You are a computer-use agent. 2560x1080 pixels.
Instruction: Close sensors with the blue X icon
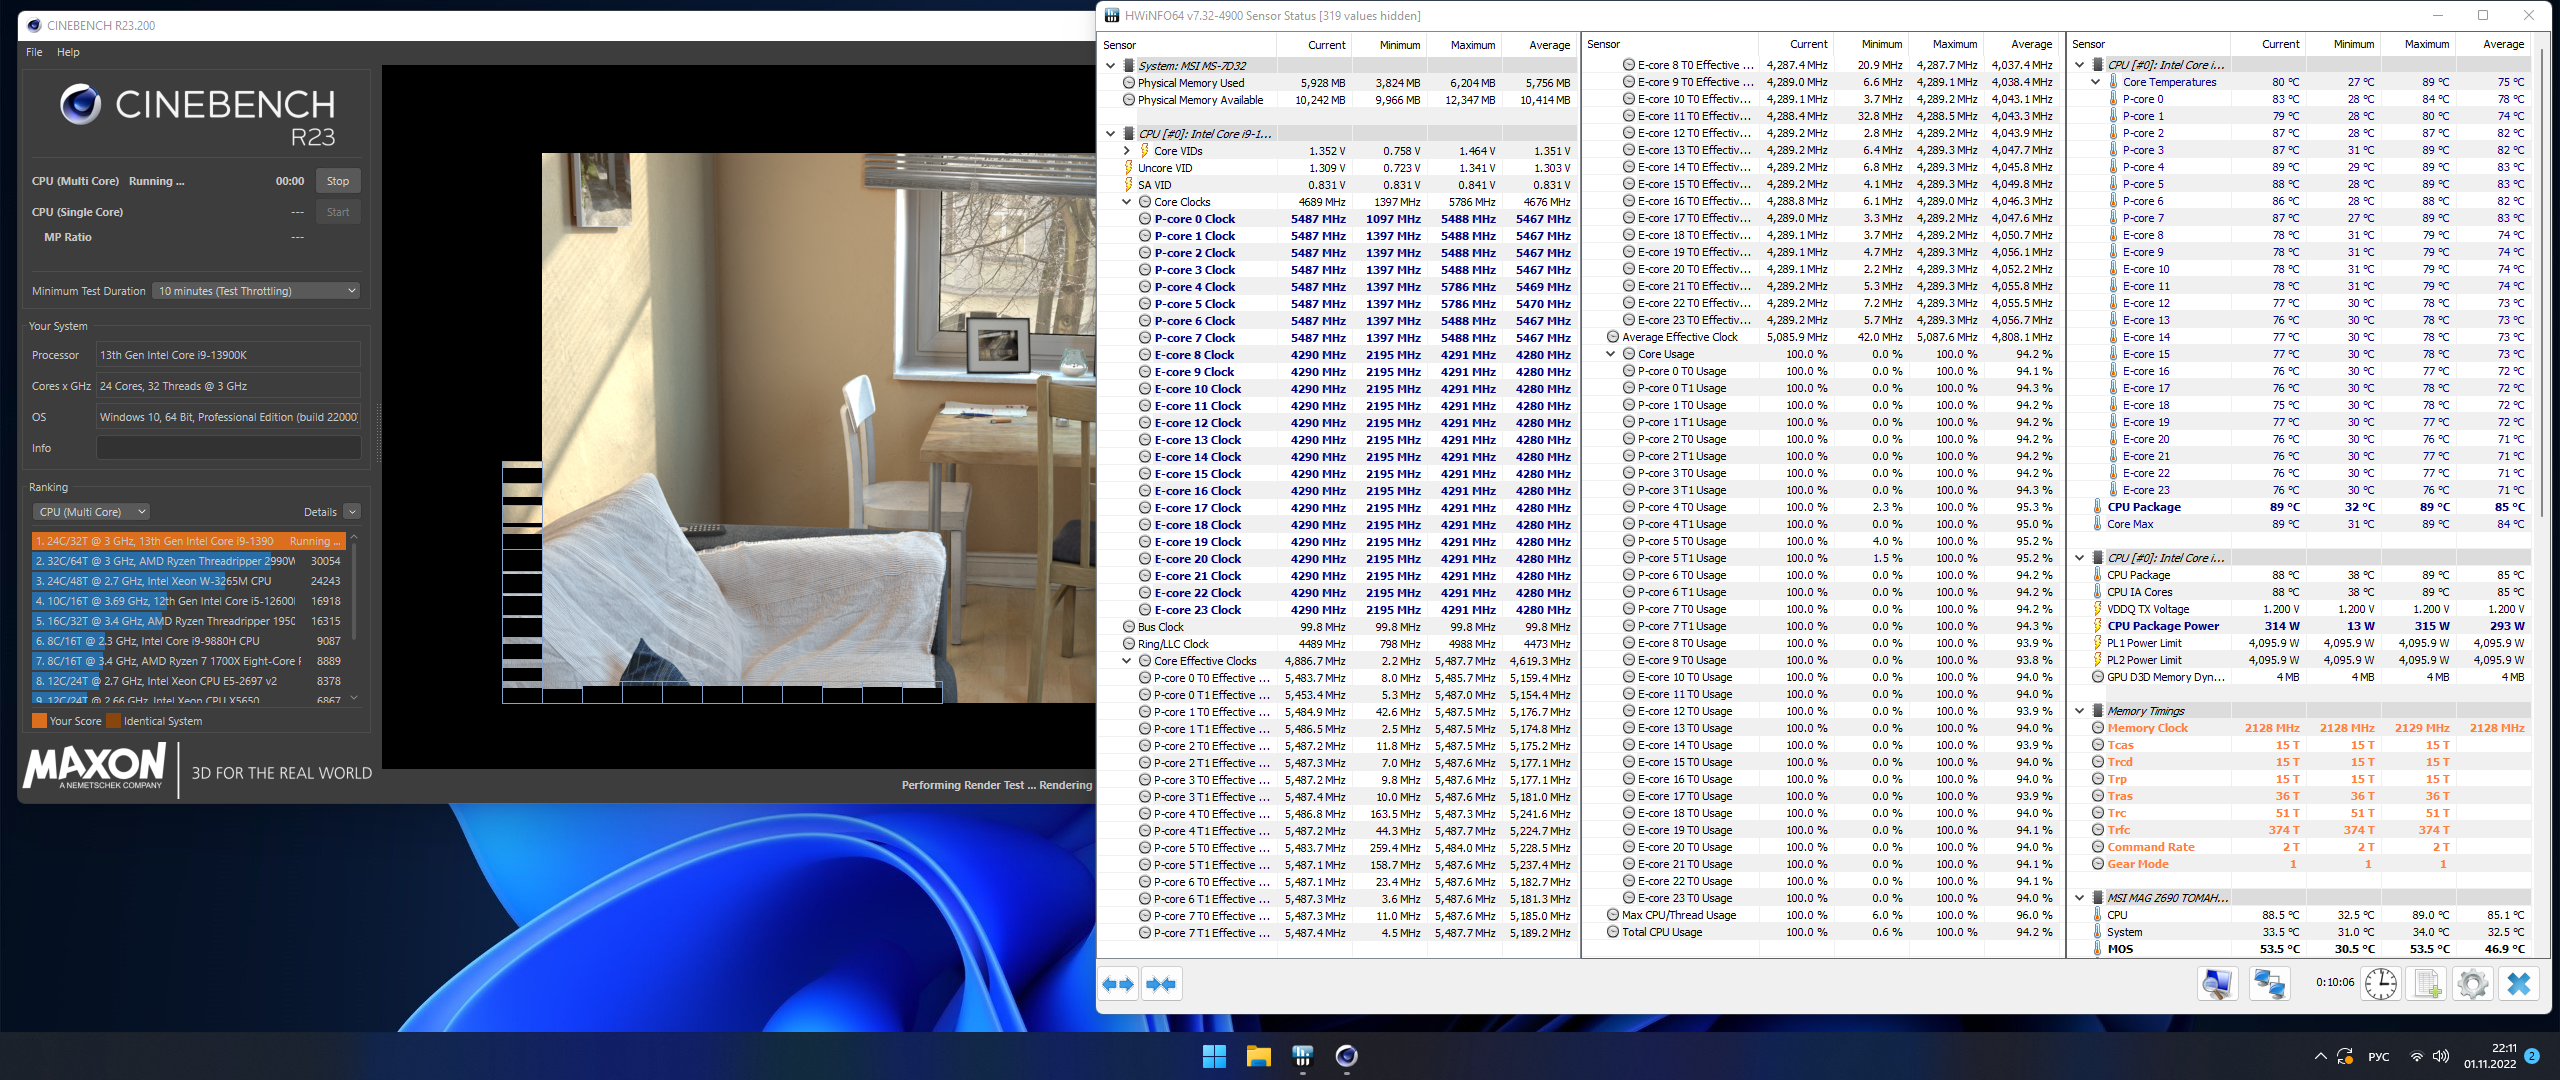2519,984
